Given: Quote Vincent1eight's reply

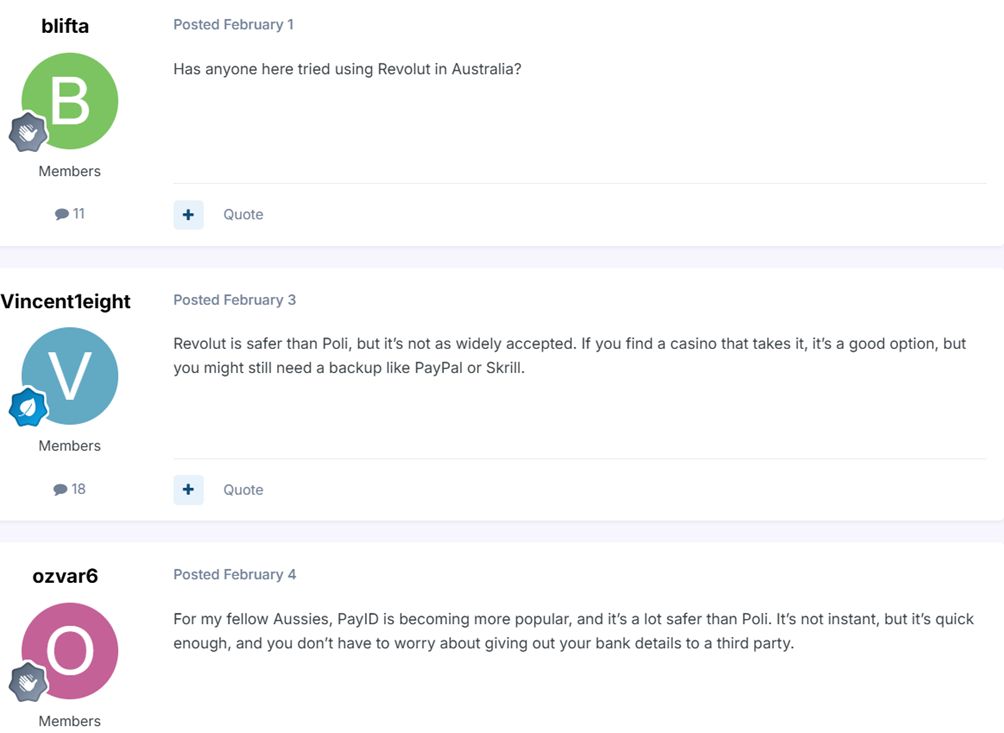Looking at the screenshot, I should 243,489.
